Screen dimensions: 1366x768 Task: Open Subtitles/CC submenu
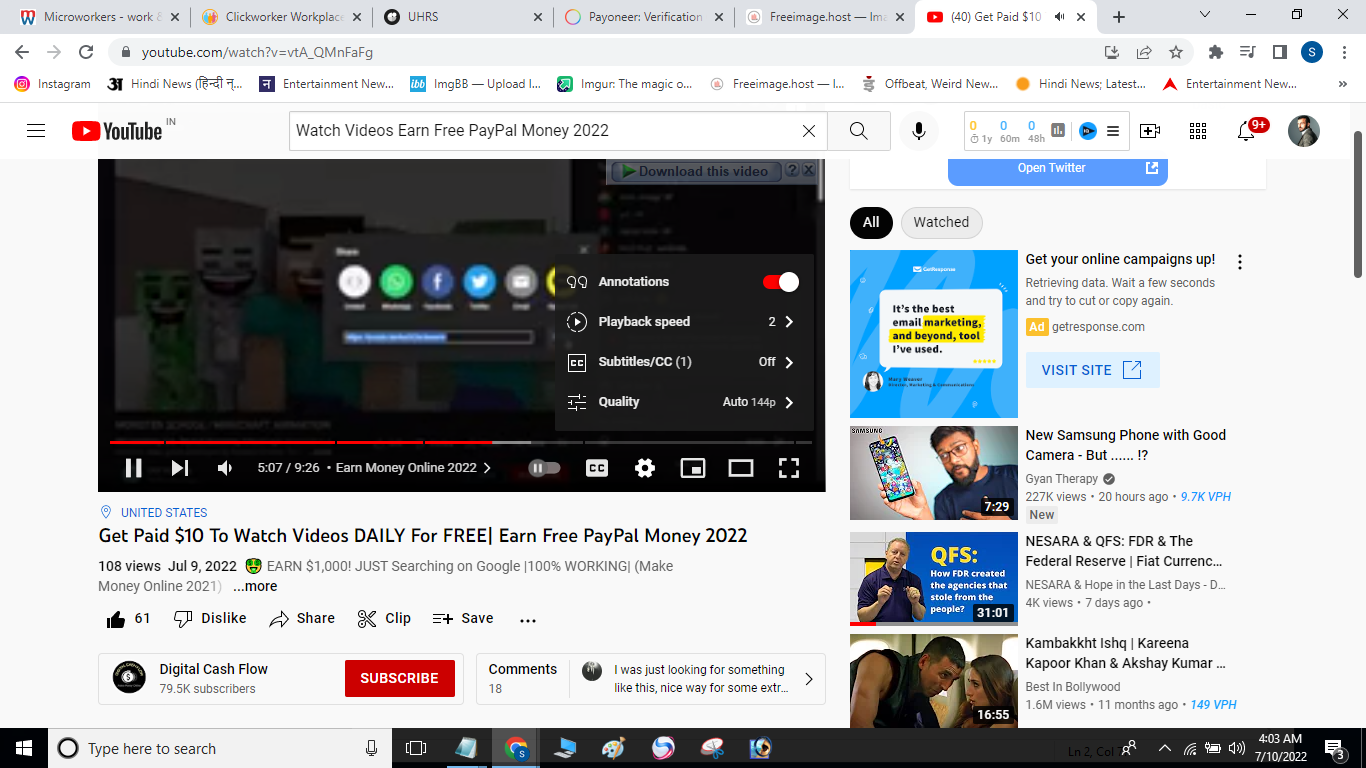pos(684,362)
